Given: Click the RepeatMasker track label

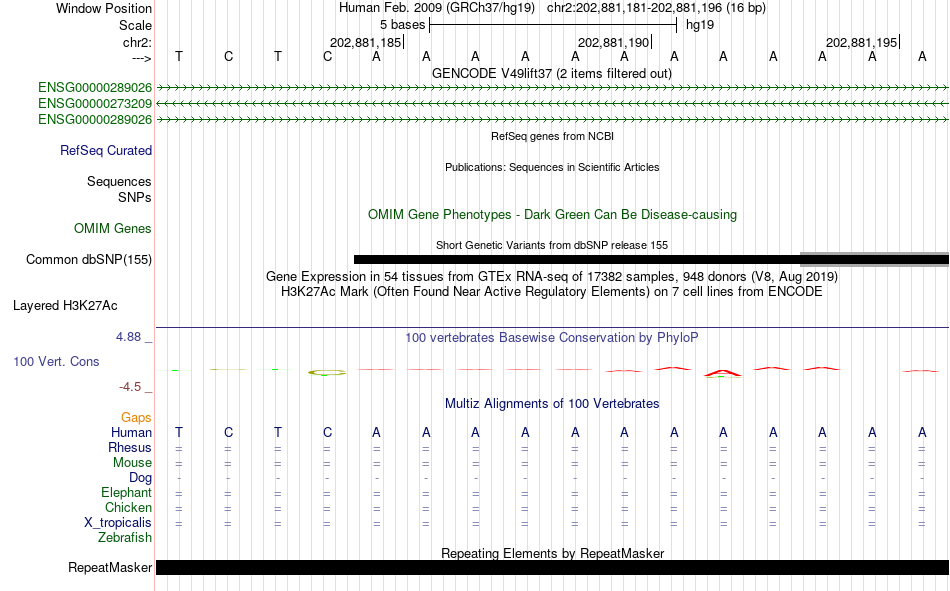Looking at the screenshot, I should (x=110, y=567).
